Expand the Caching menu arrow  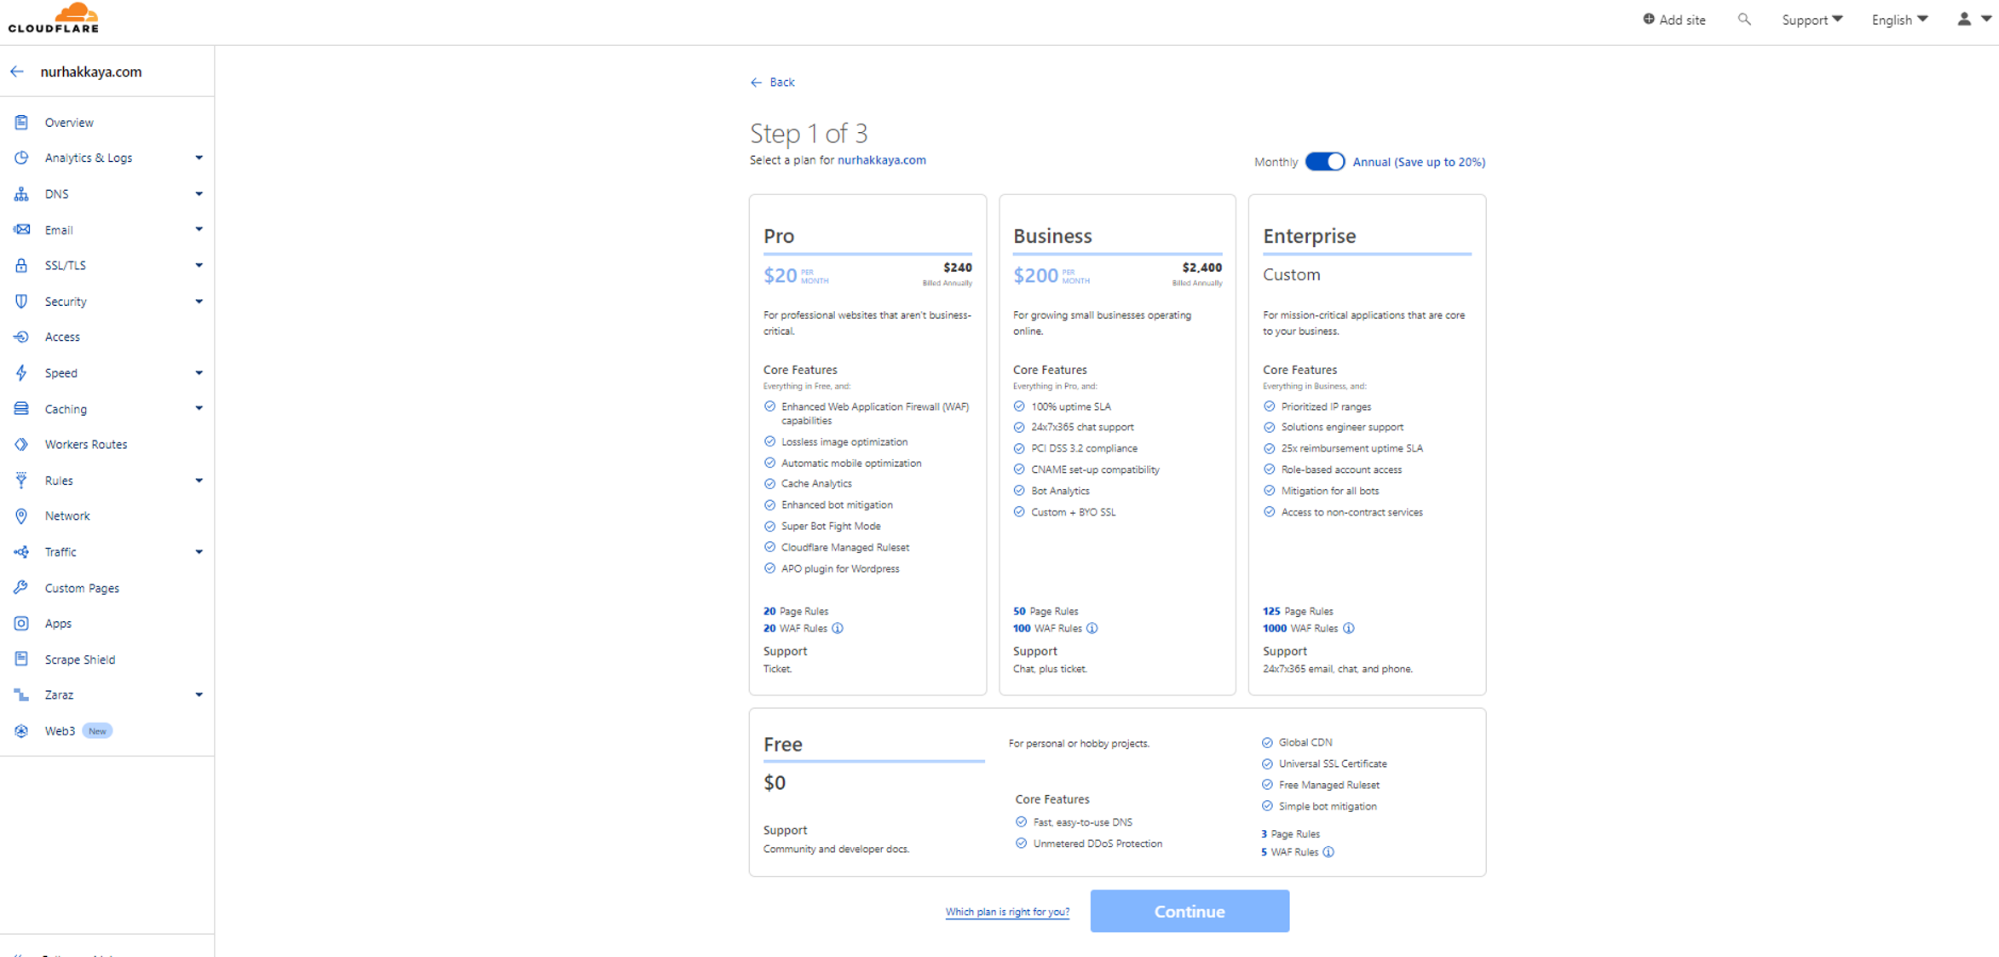(199, 408)
